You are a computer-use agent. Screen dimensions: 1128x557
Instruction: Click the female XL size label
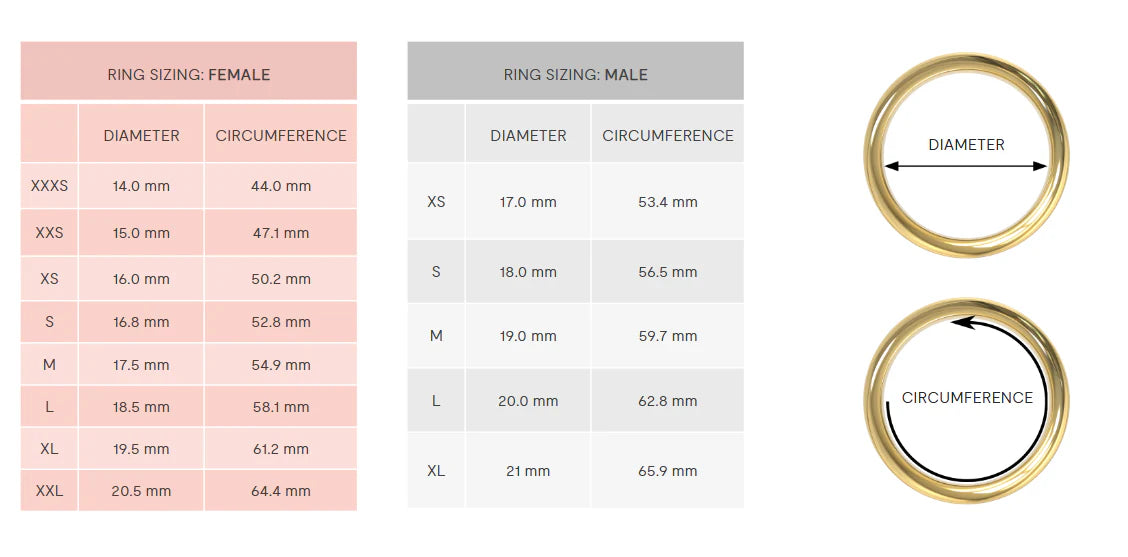(x=49, y=448)
